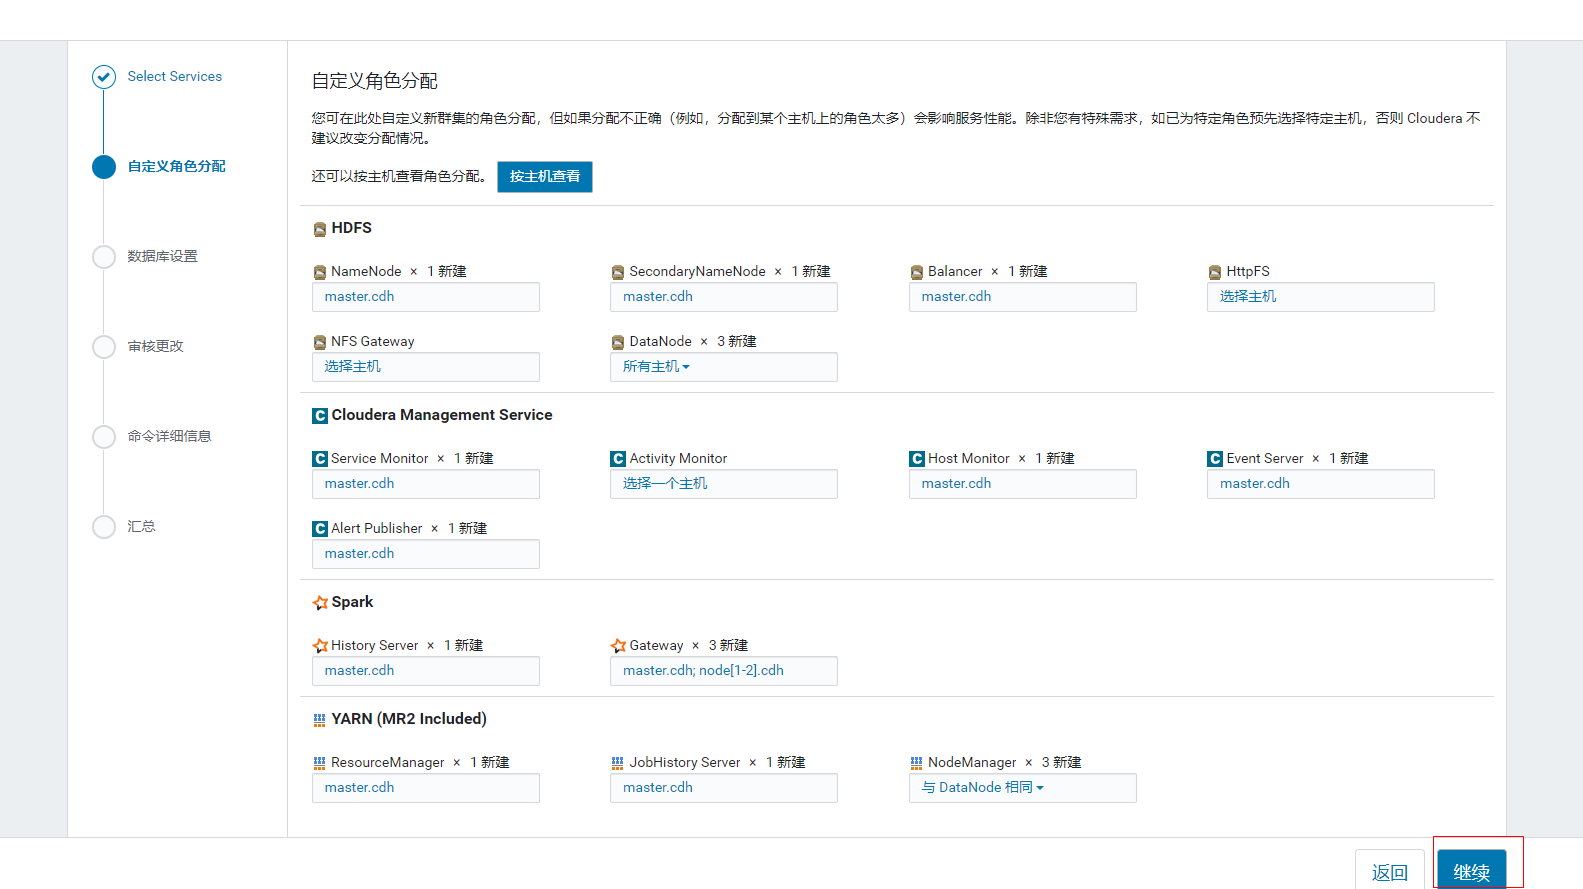Click the Select Services completed step checkmark

(104, 77)
